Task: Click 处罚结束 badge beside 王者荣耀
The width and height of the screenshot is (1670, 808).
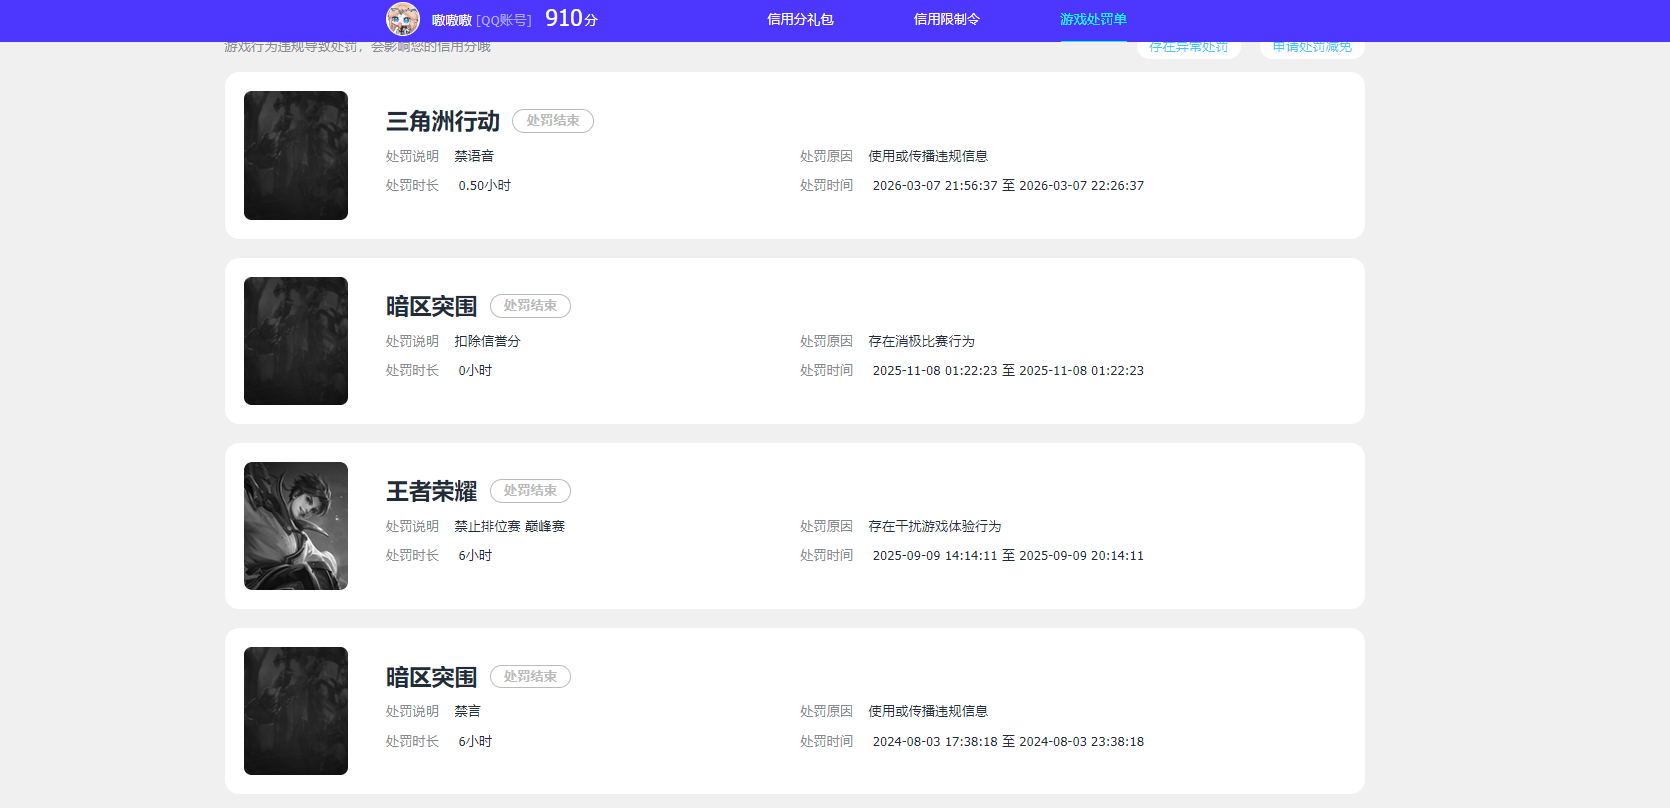Action: pyautogui.click(x=530, y=491)
